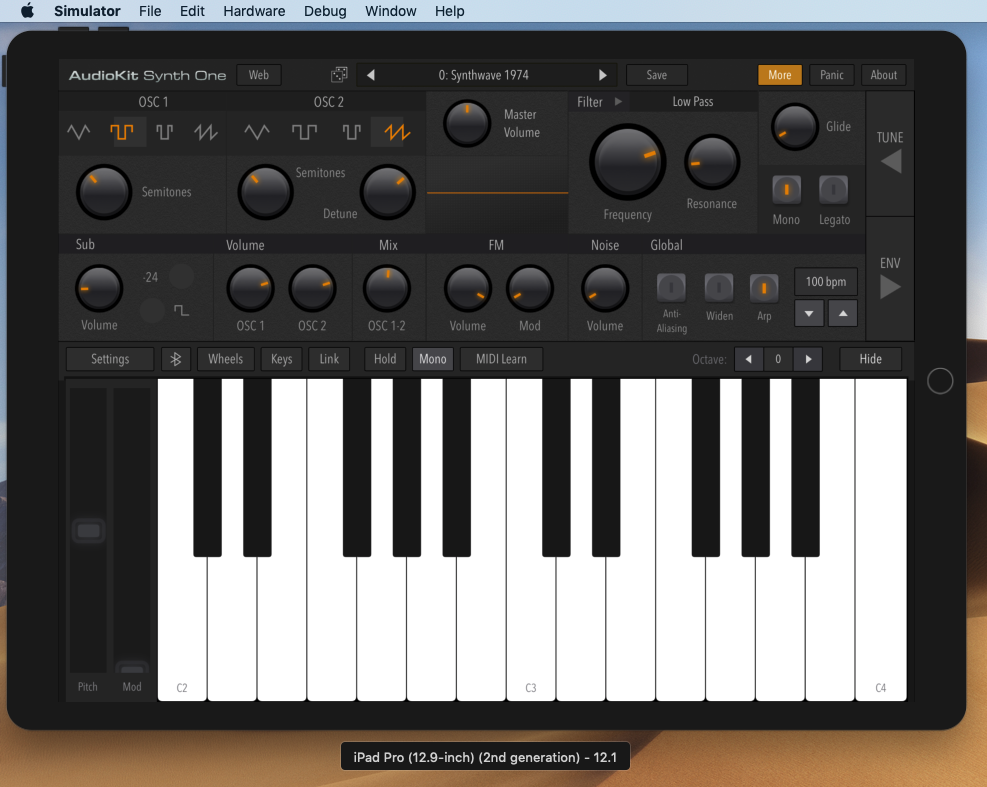This screenshot has width=987, height=787.
Task: Toggle the Mono switch near Glide
Action: pyautogui.click(x=786, y=190)
